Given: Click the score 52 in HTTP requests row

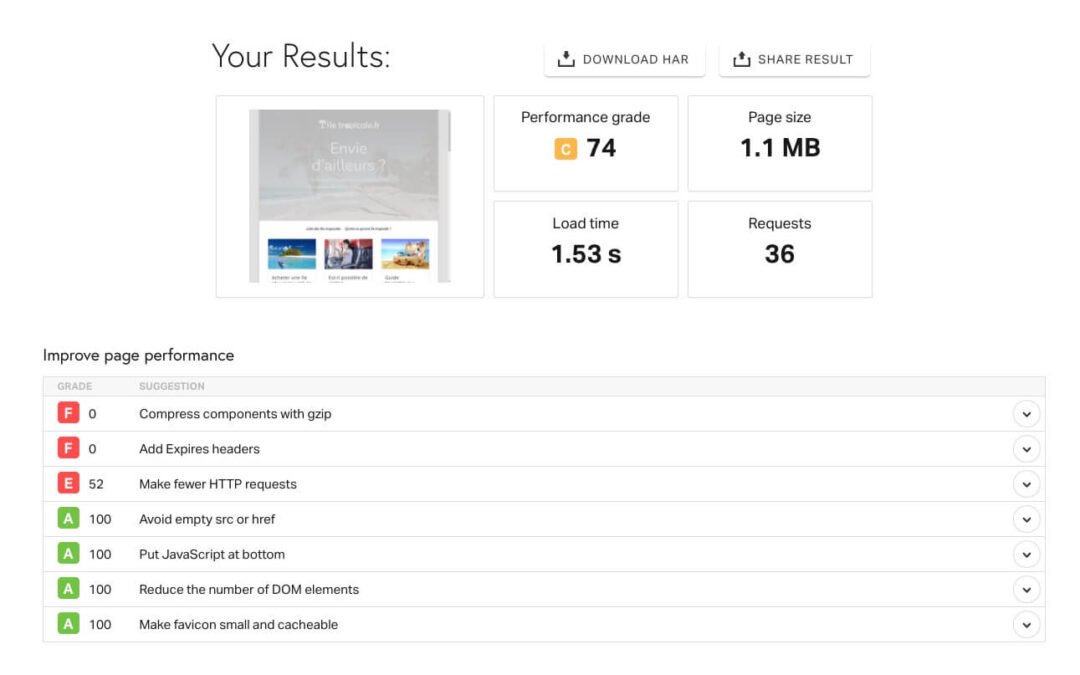Looking at the screenshot, I should click(x=96, y=484).
